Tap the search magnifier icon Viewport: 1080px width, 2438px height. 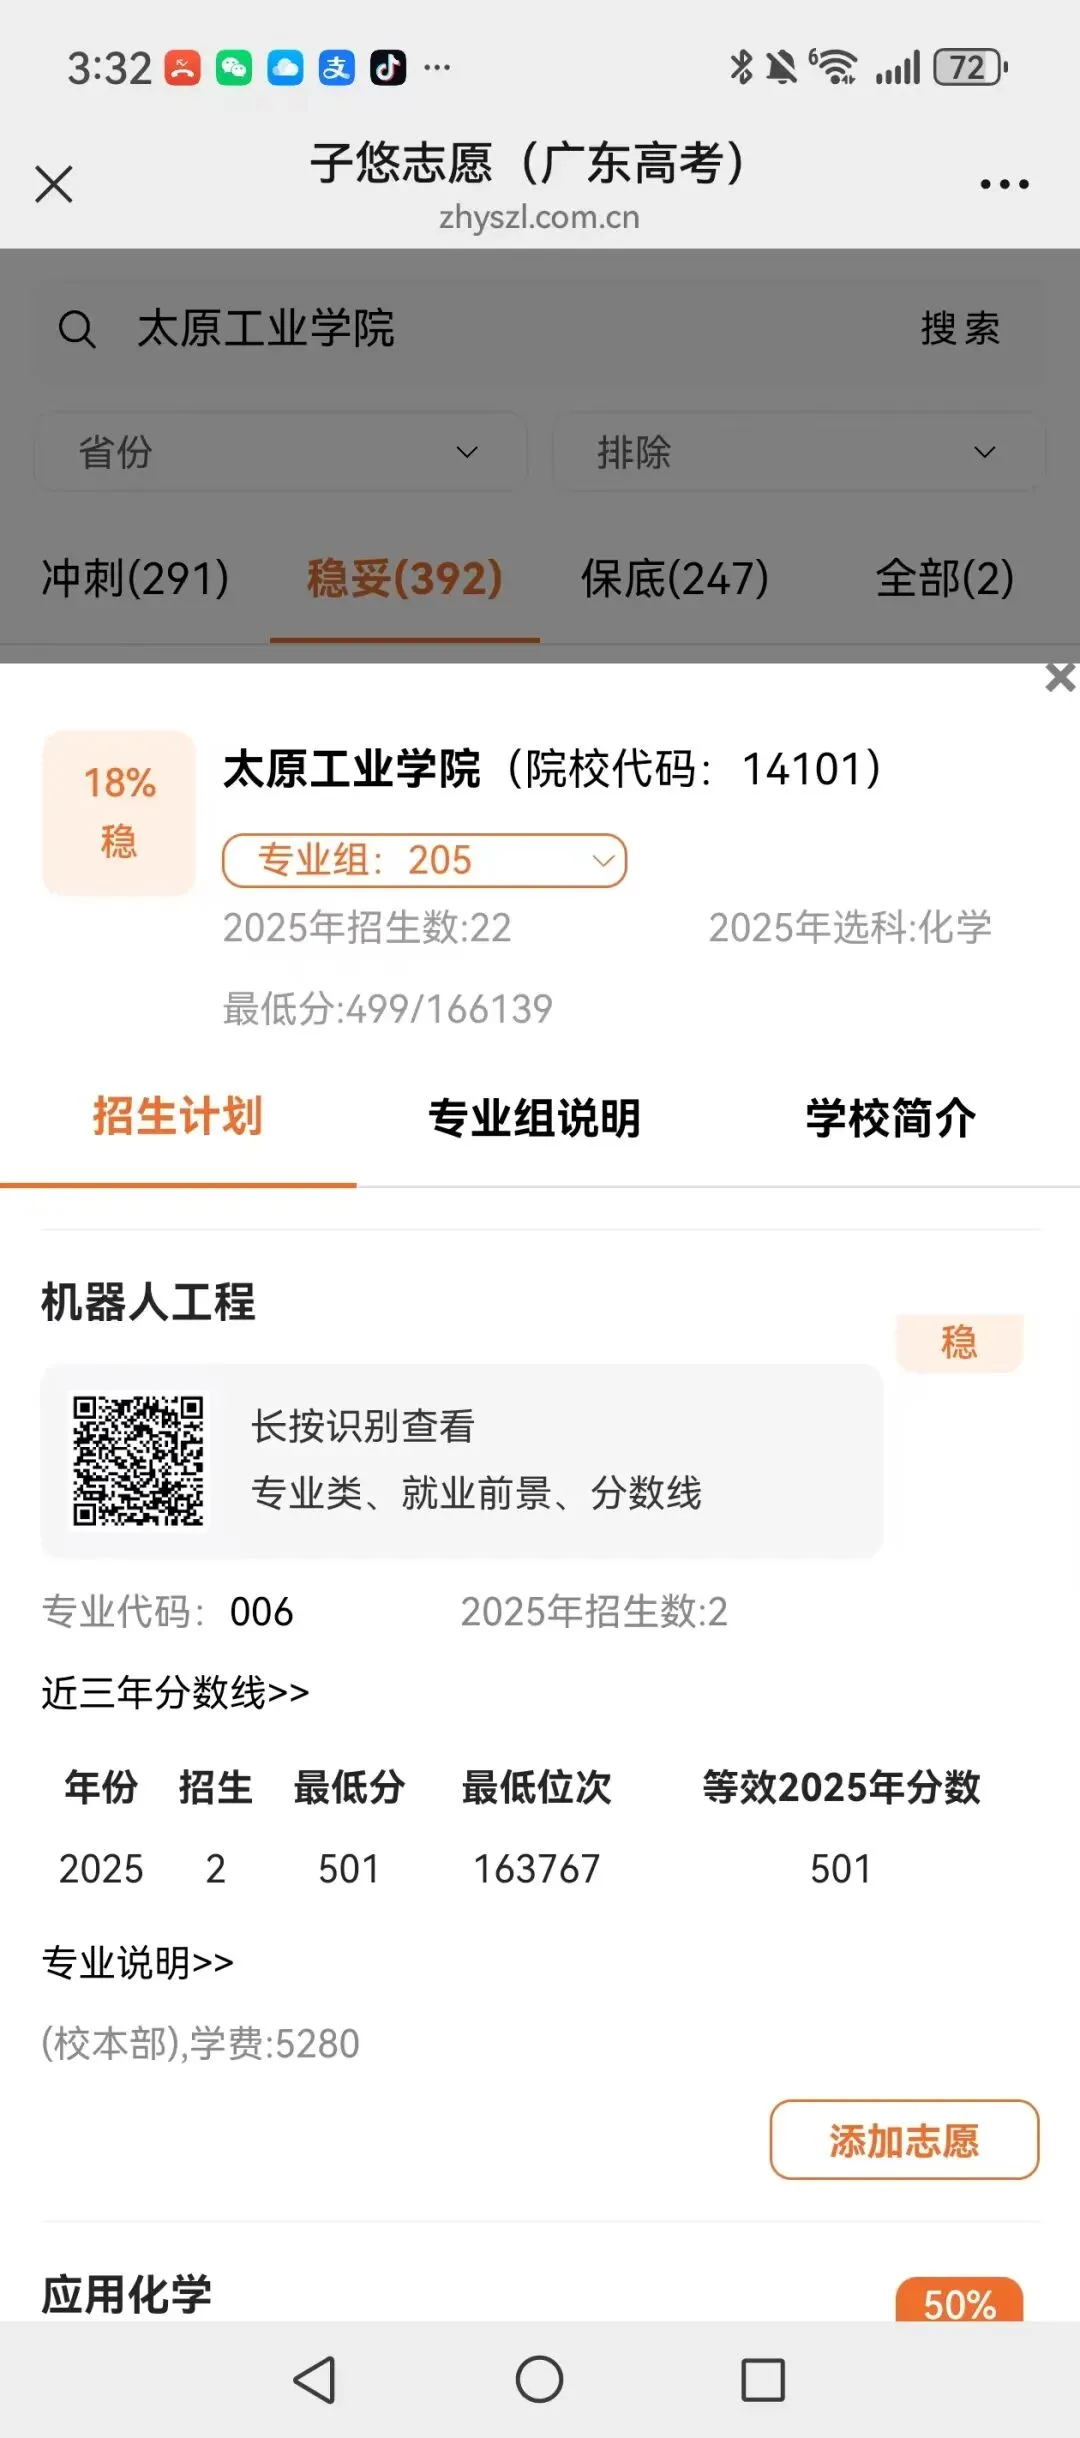(x=77, y=329)
